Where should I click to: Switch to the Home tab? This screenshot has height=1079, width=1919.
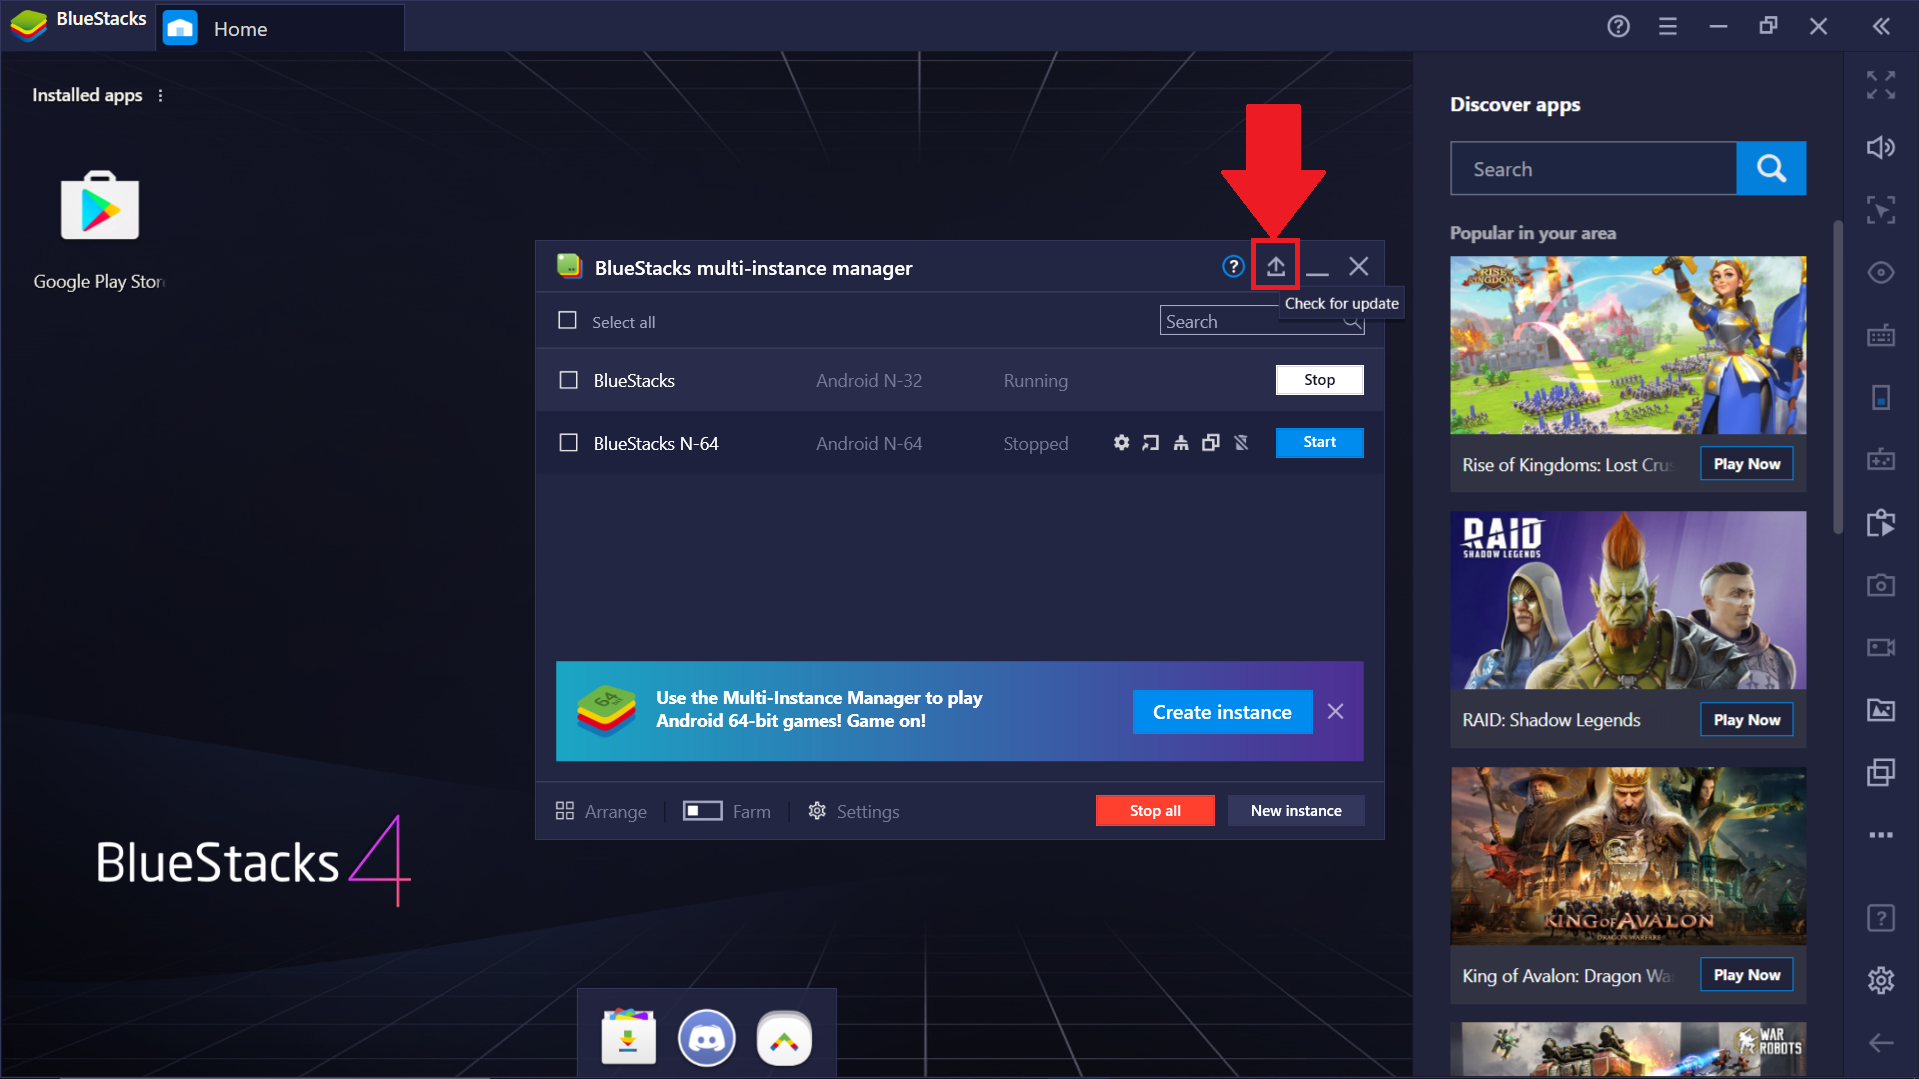tap(280, 28)
